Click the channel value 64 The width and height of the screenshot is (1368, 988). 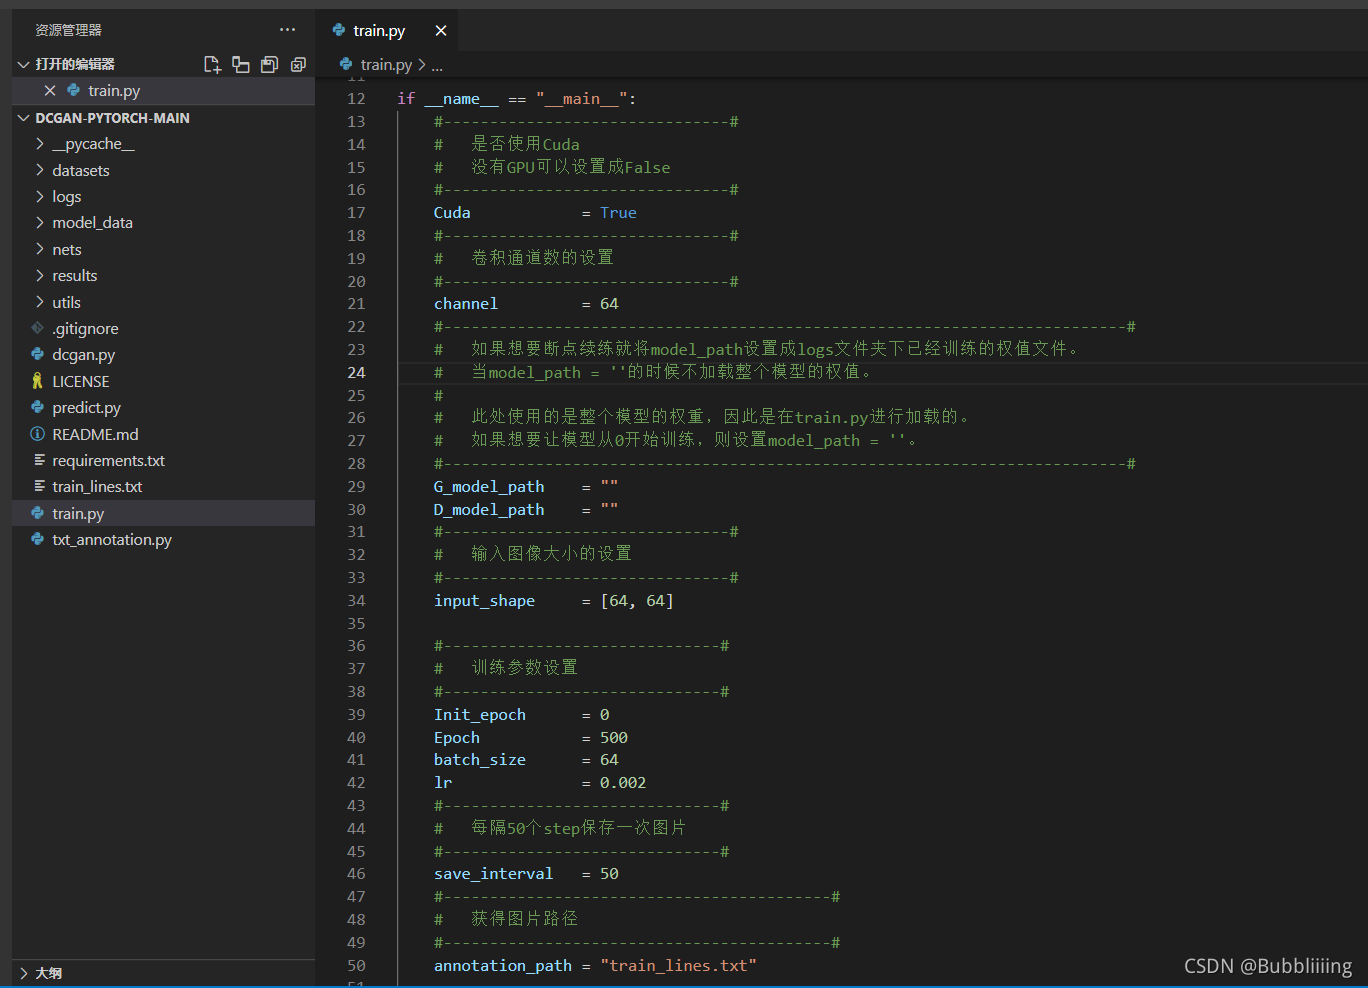[609, 304]
